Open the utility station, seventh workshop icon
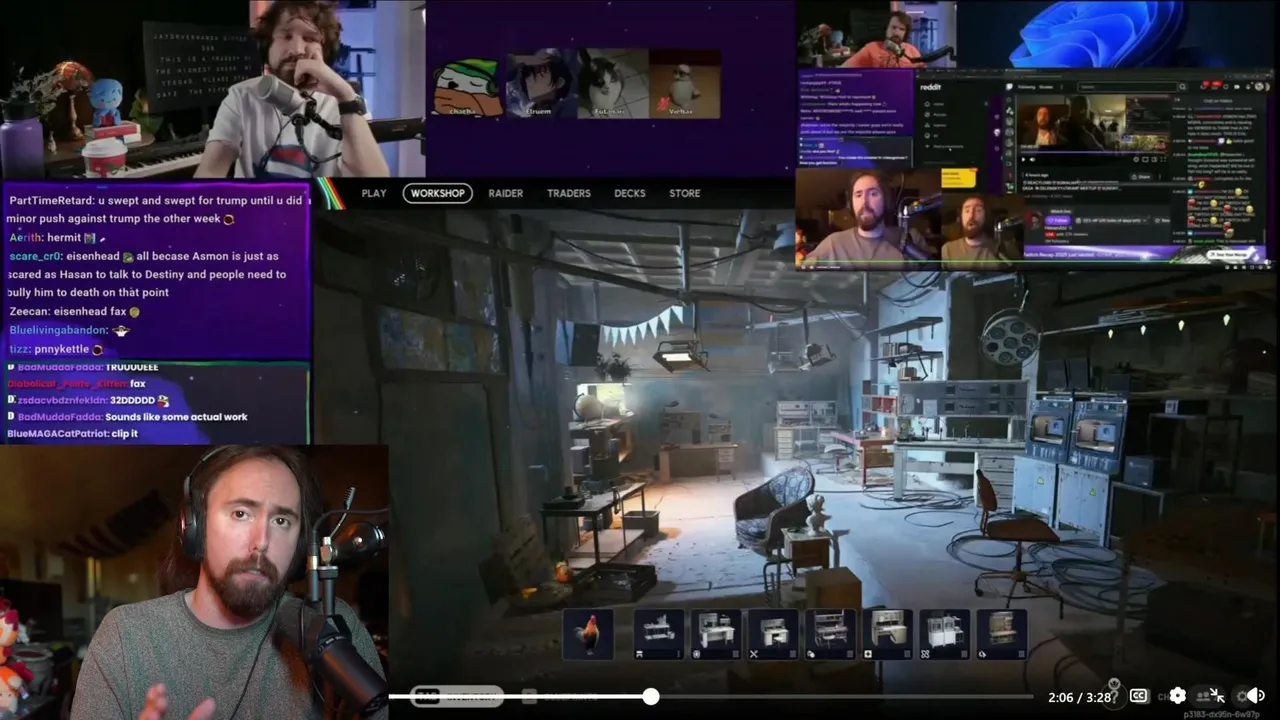1280x720 pixels. tap(945, 634)
